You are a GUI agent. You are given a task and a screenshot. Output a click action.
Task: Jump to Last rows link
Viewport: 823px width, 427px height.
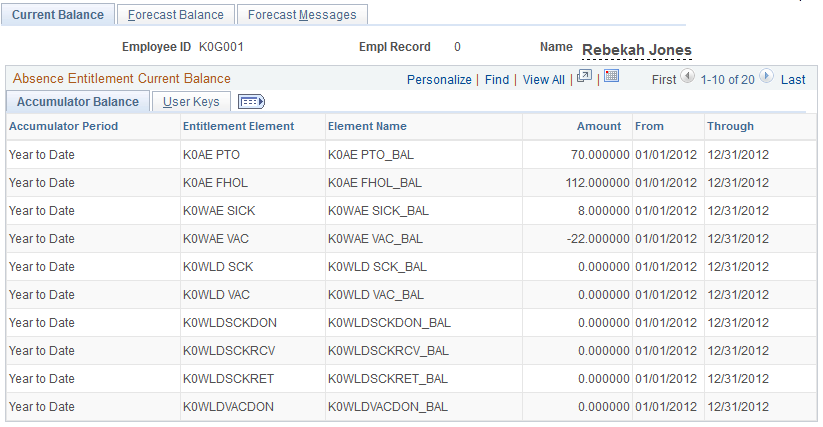point(793,80)
